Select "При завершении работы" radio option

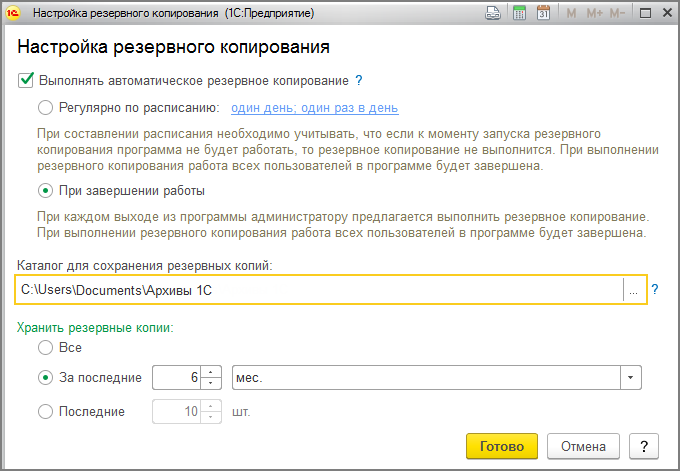coord(45,190)
